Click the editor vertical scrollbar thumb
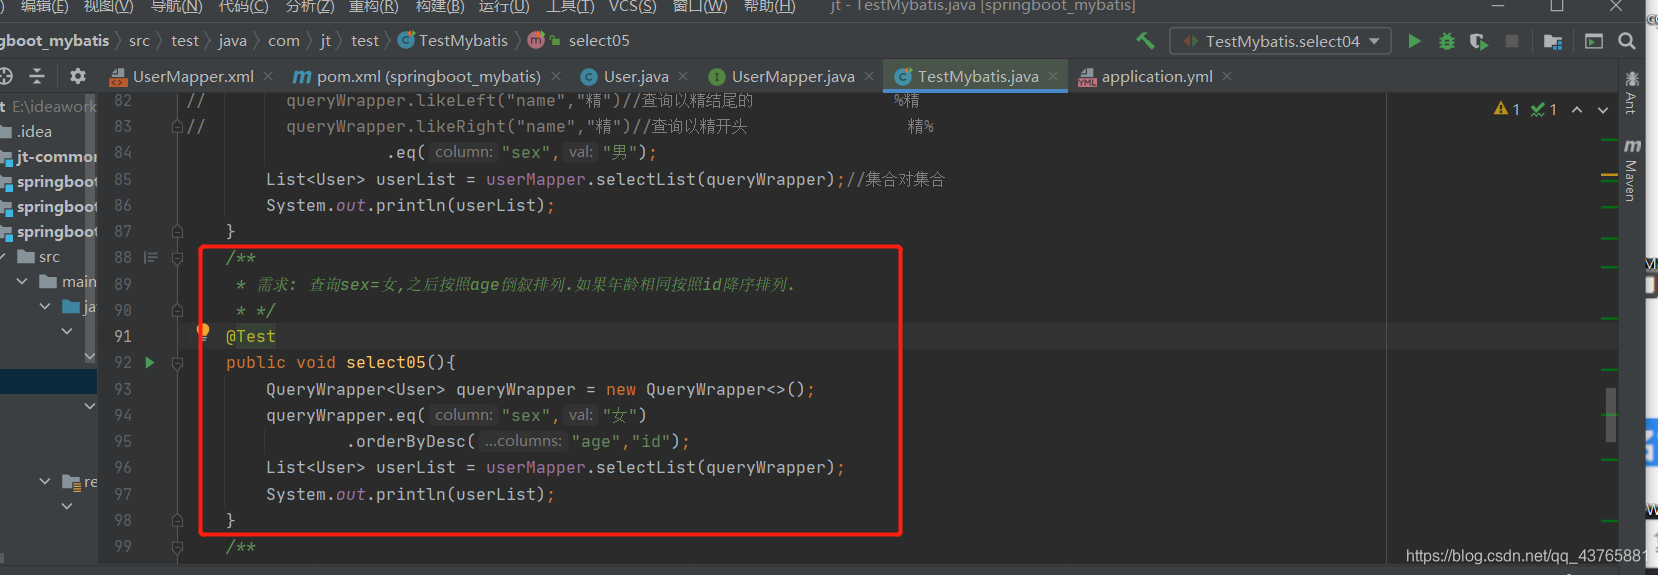This screenshot has width=1658, height=575. point(1610,415)
